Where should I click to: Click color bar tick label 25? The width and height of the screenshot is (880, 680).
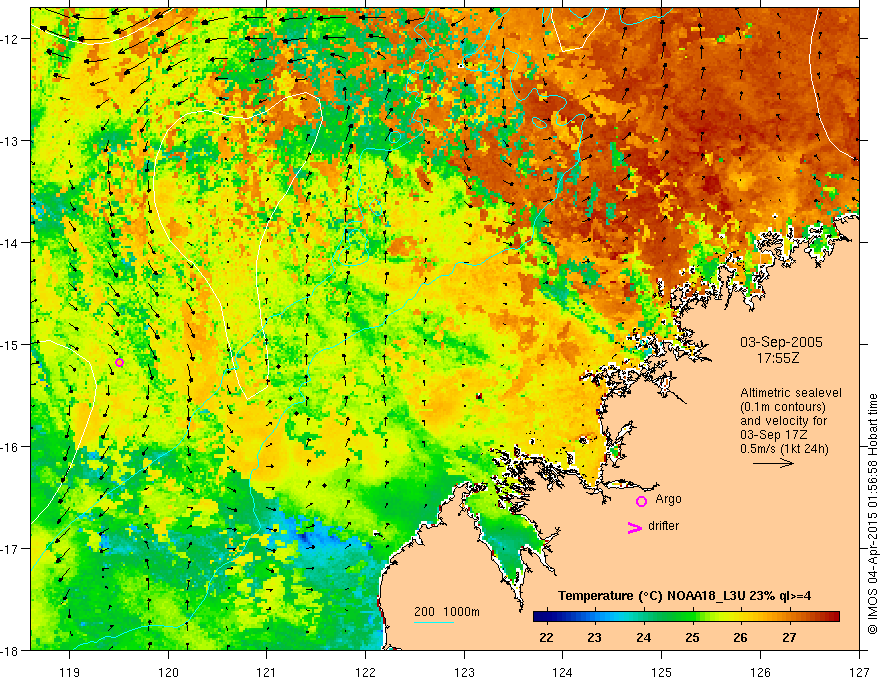point(692,638)
